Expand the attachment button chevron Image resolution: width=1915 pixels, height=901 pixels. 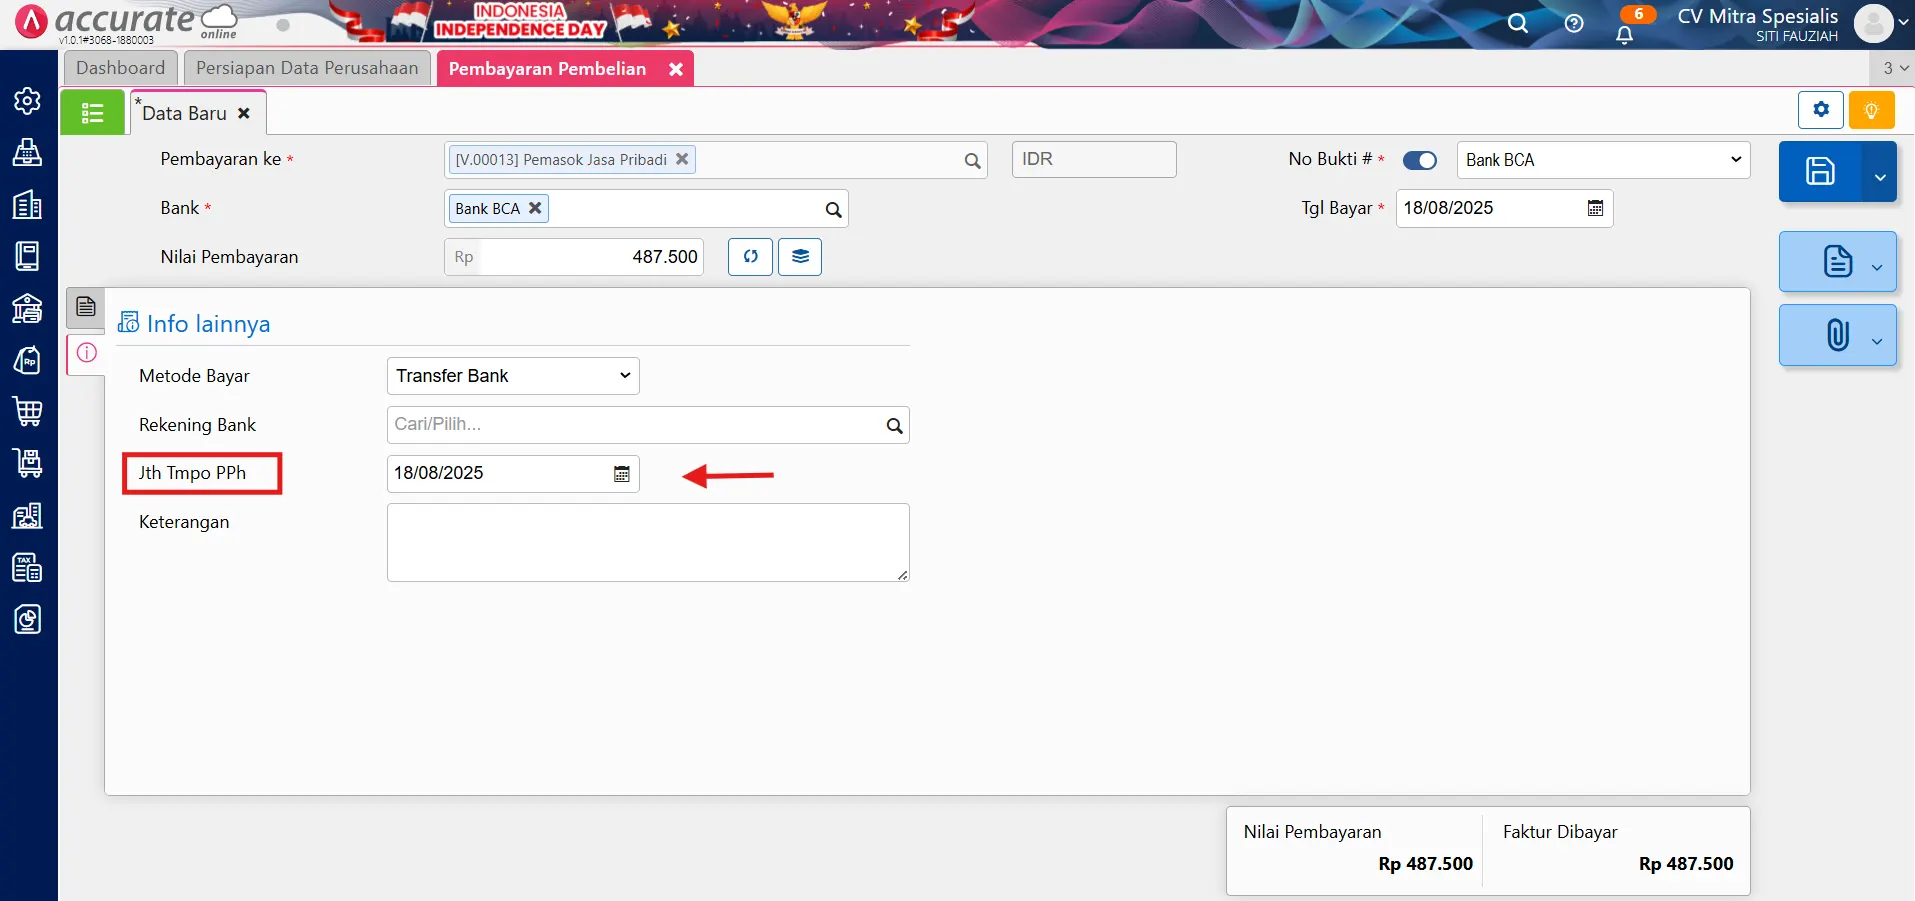[x=1877, y=340]
